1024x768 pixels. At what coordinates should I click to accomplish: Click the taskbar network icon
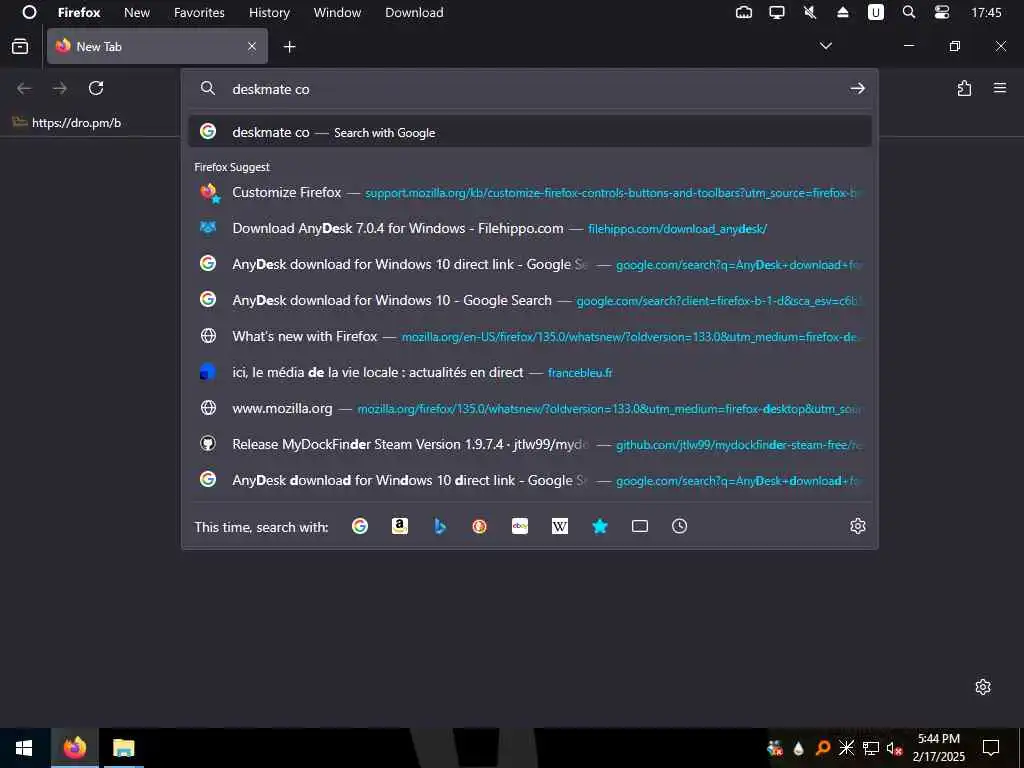point(871,748)
